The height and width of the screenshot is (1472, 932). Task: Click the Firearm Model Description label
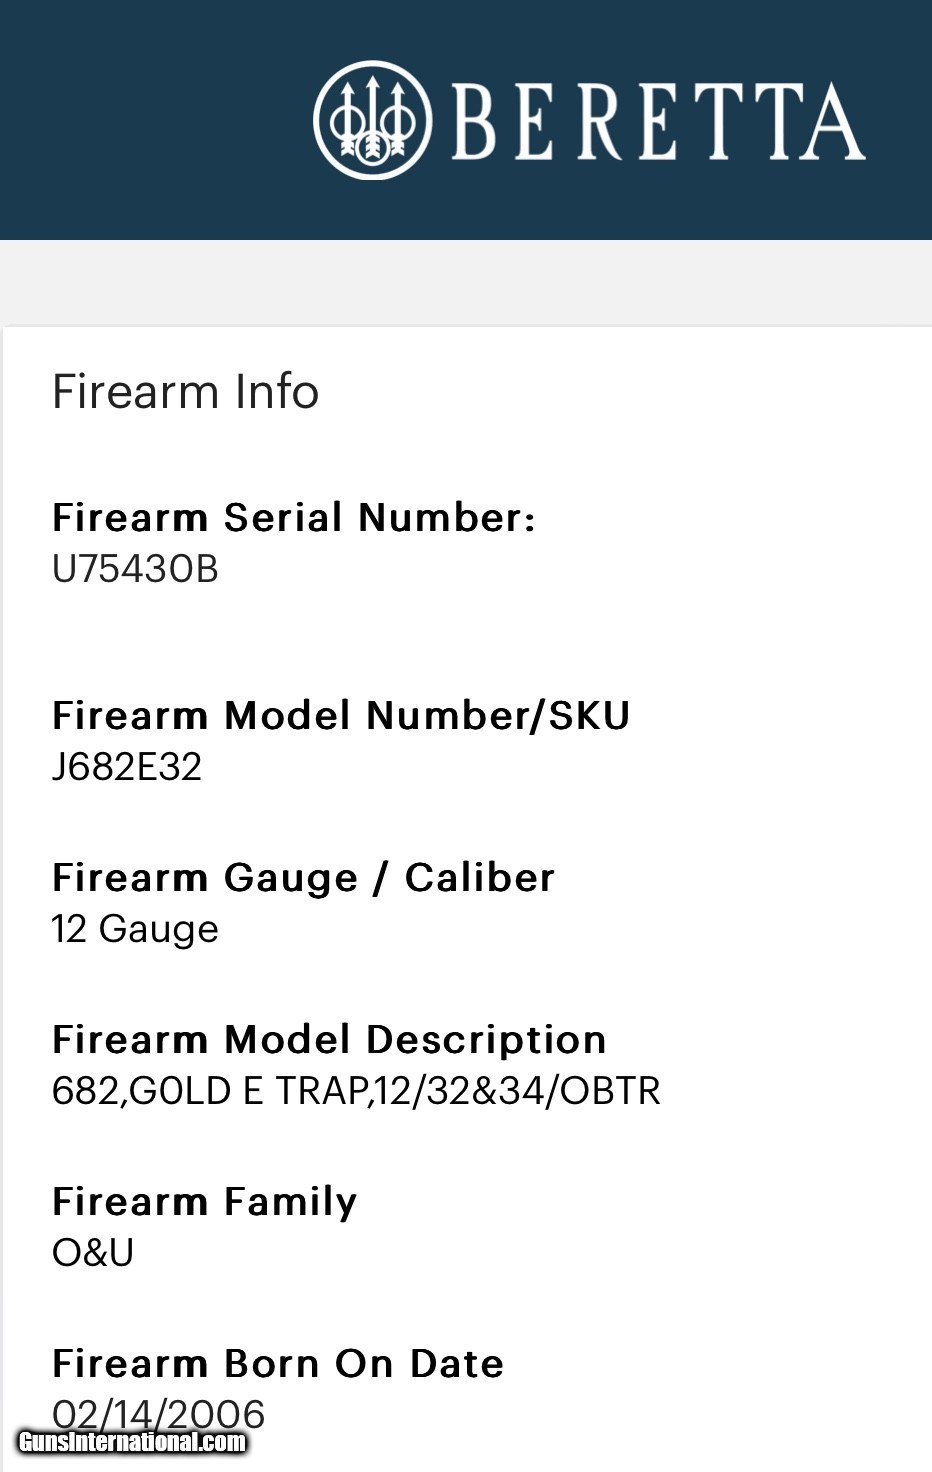329,1040
